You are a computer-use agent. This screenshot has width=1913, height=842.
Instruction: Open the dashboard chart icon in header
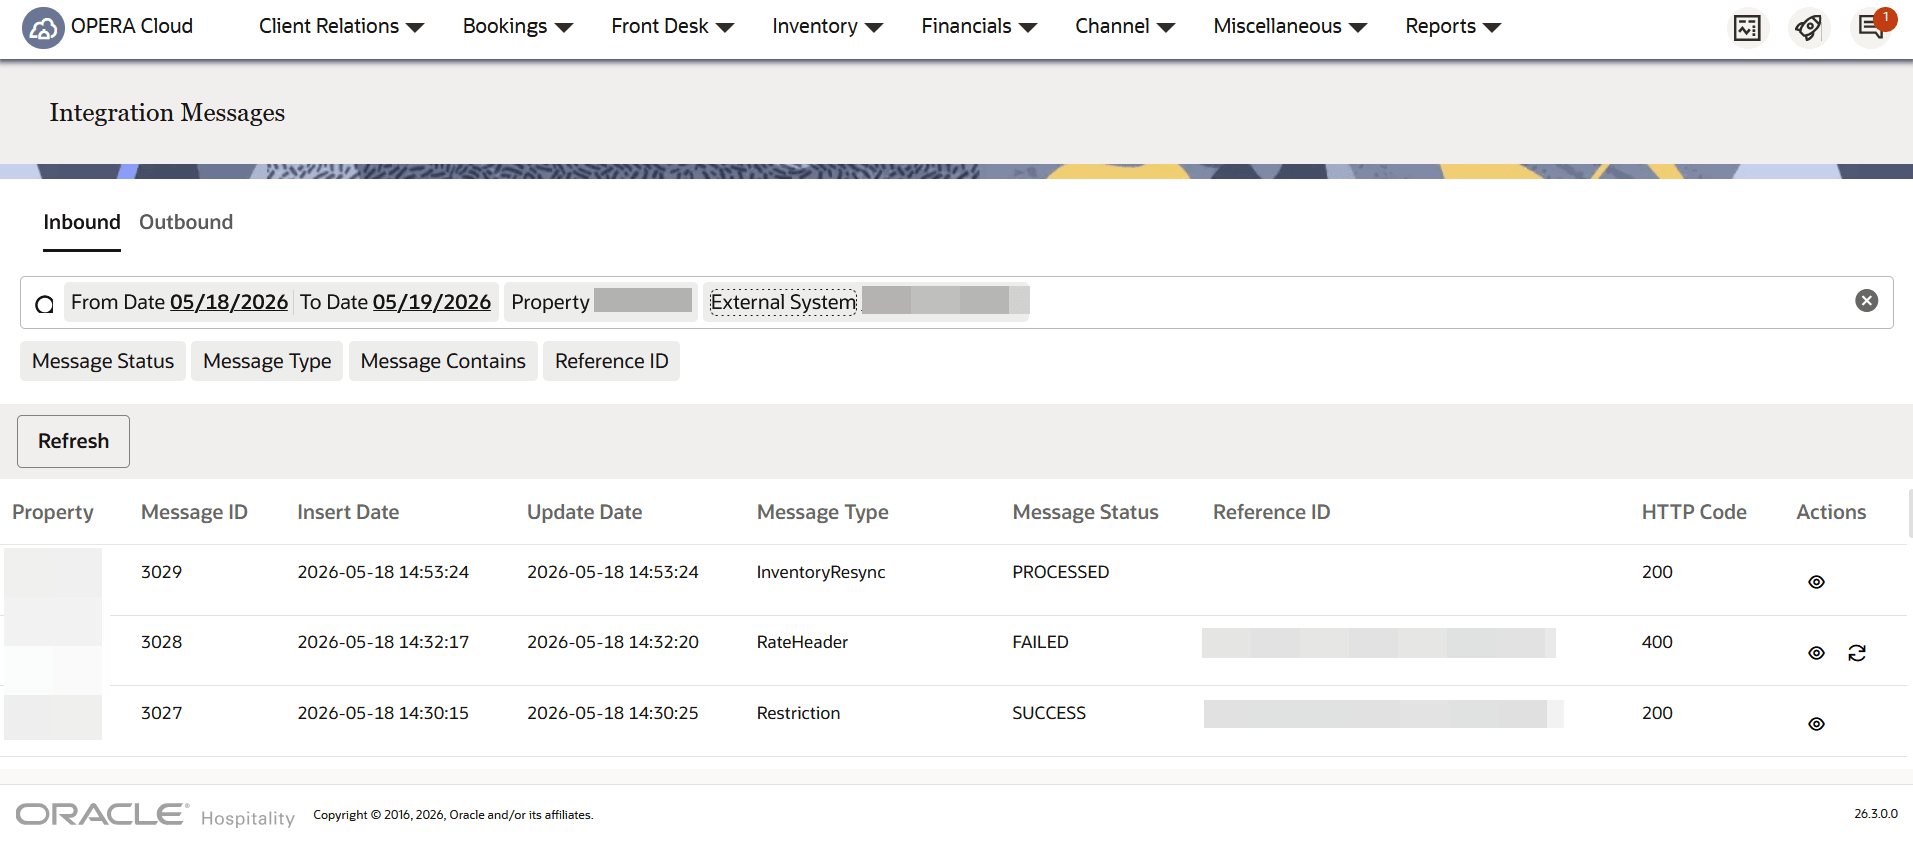click(x=1747, y=28)
